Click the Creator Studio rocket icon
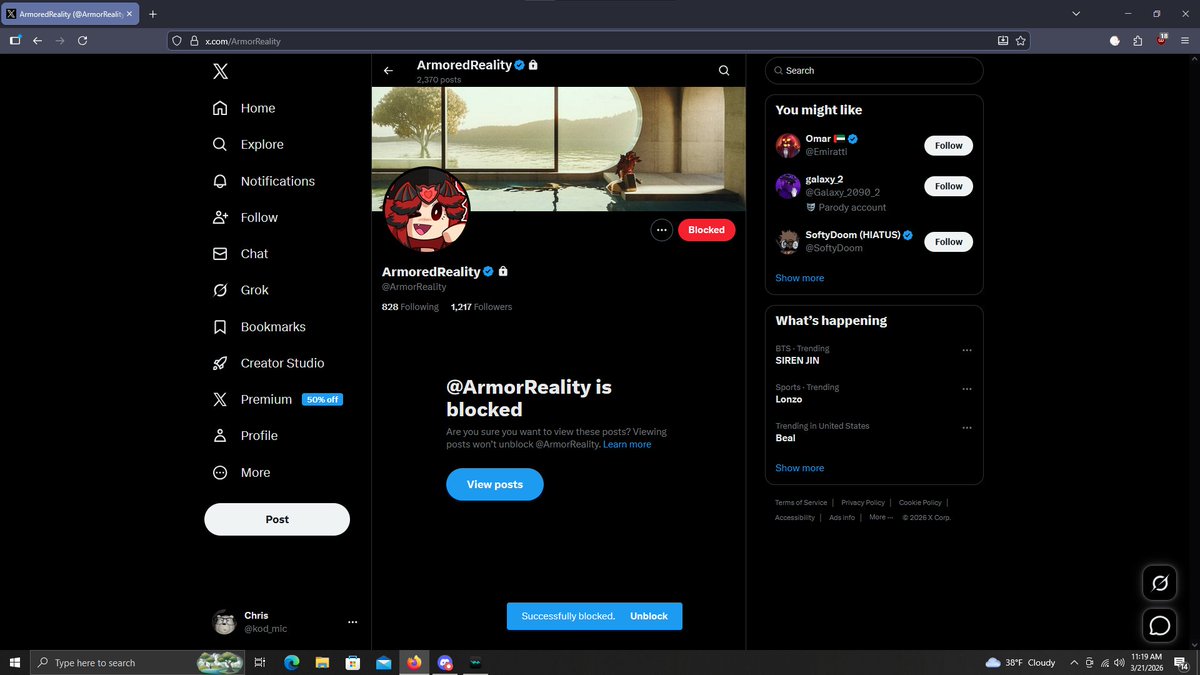The height and width of the screenshot is (675, 1200). click(x=220, y=363)
